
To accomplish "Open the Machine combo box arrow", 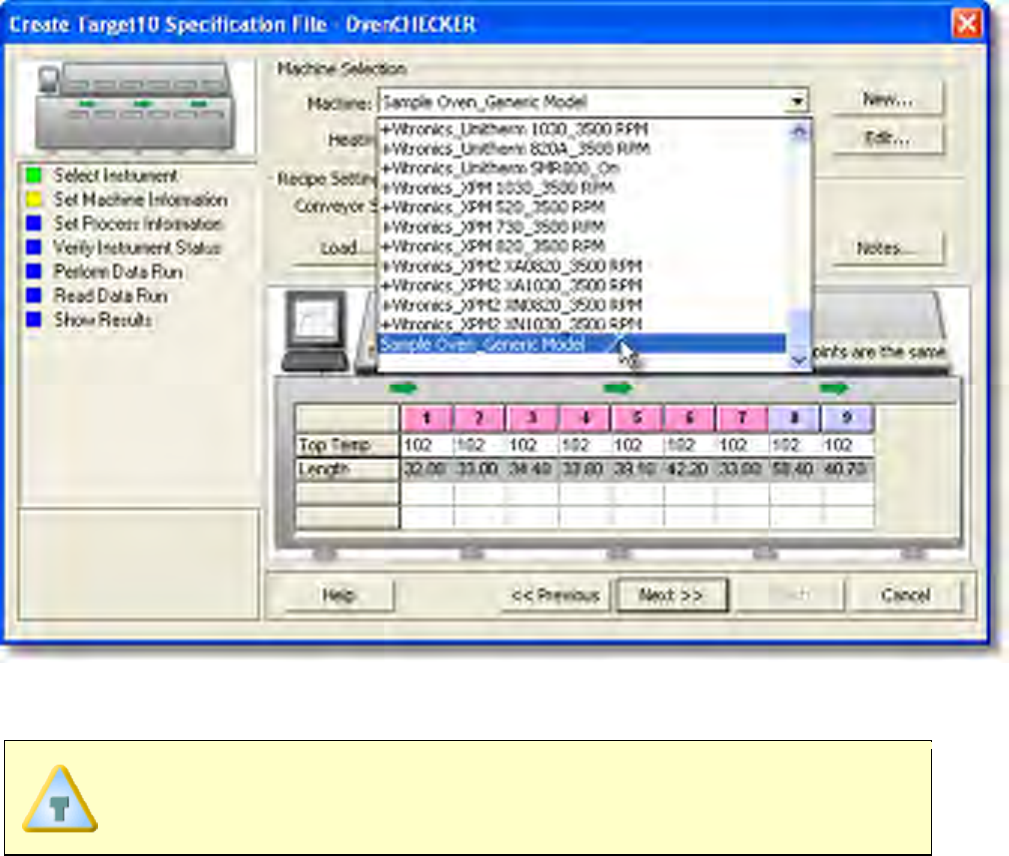I will click(797, 102).
